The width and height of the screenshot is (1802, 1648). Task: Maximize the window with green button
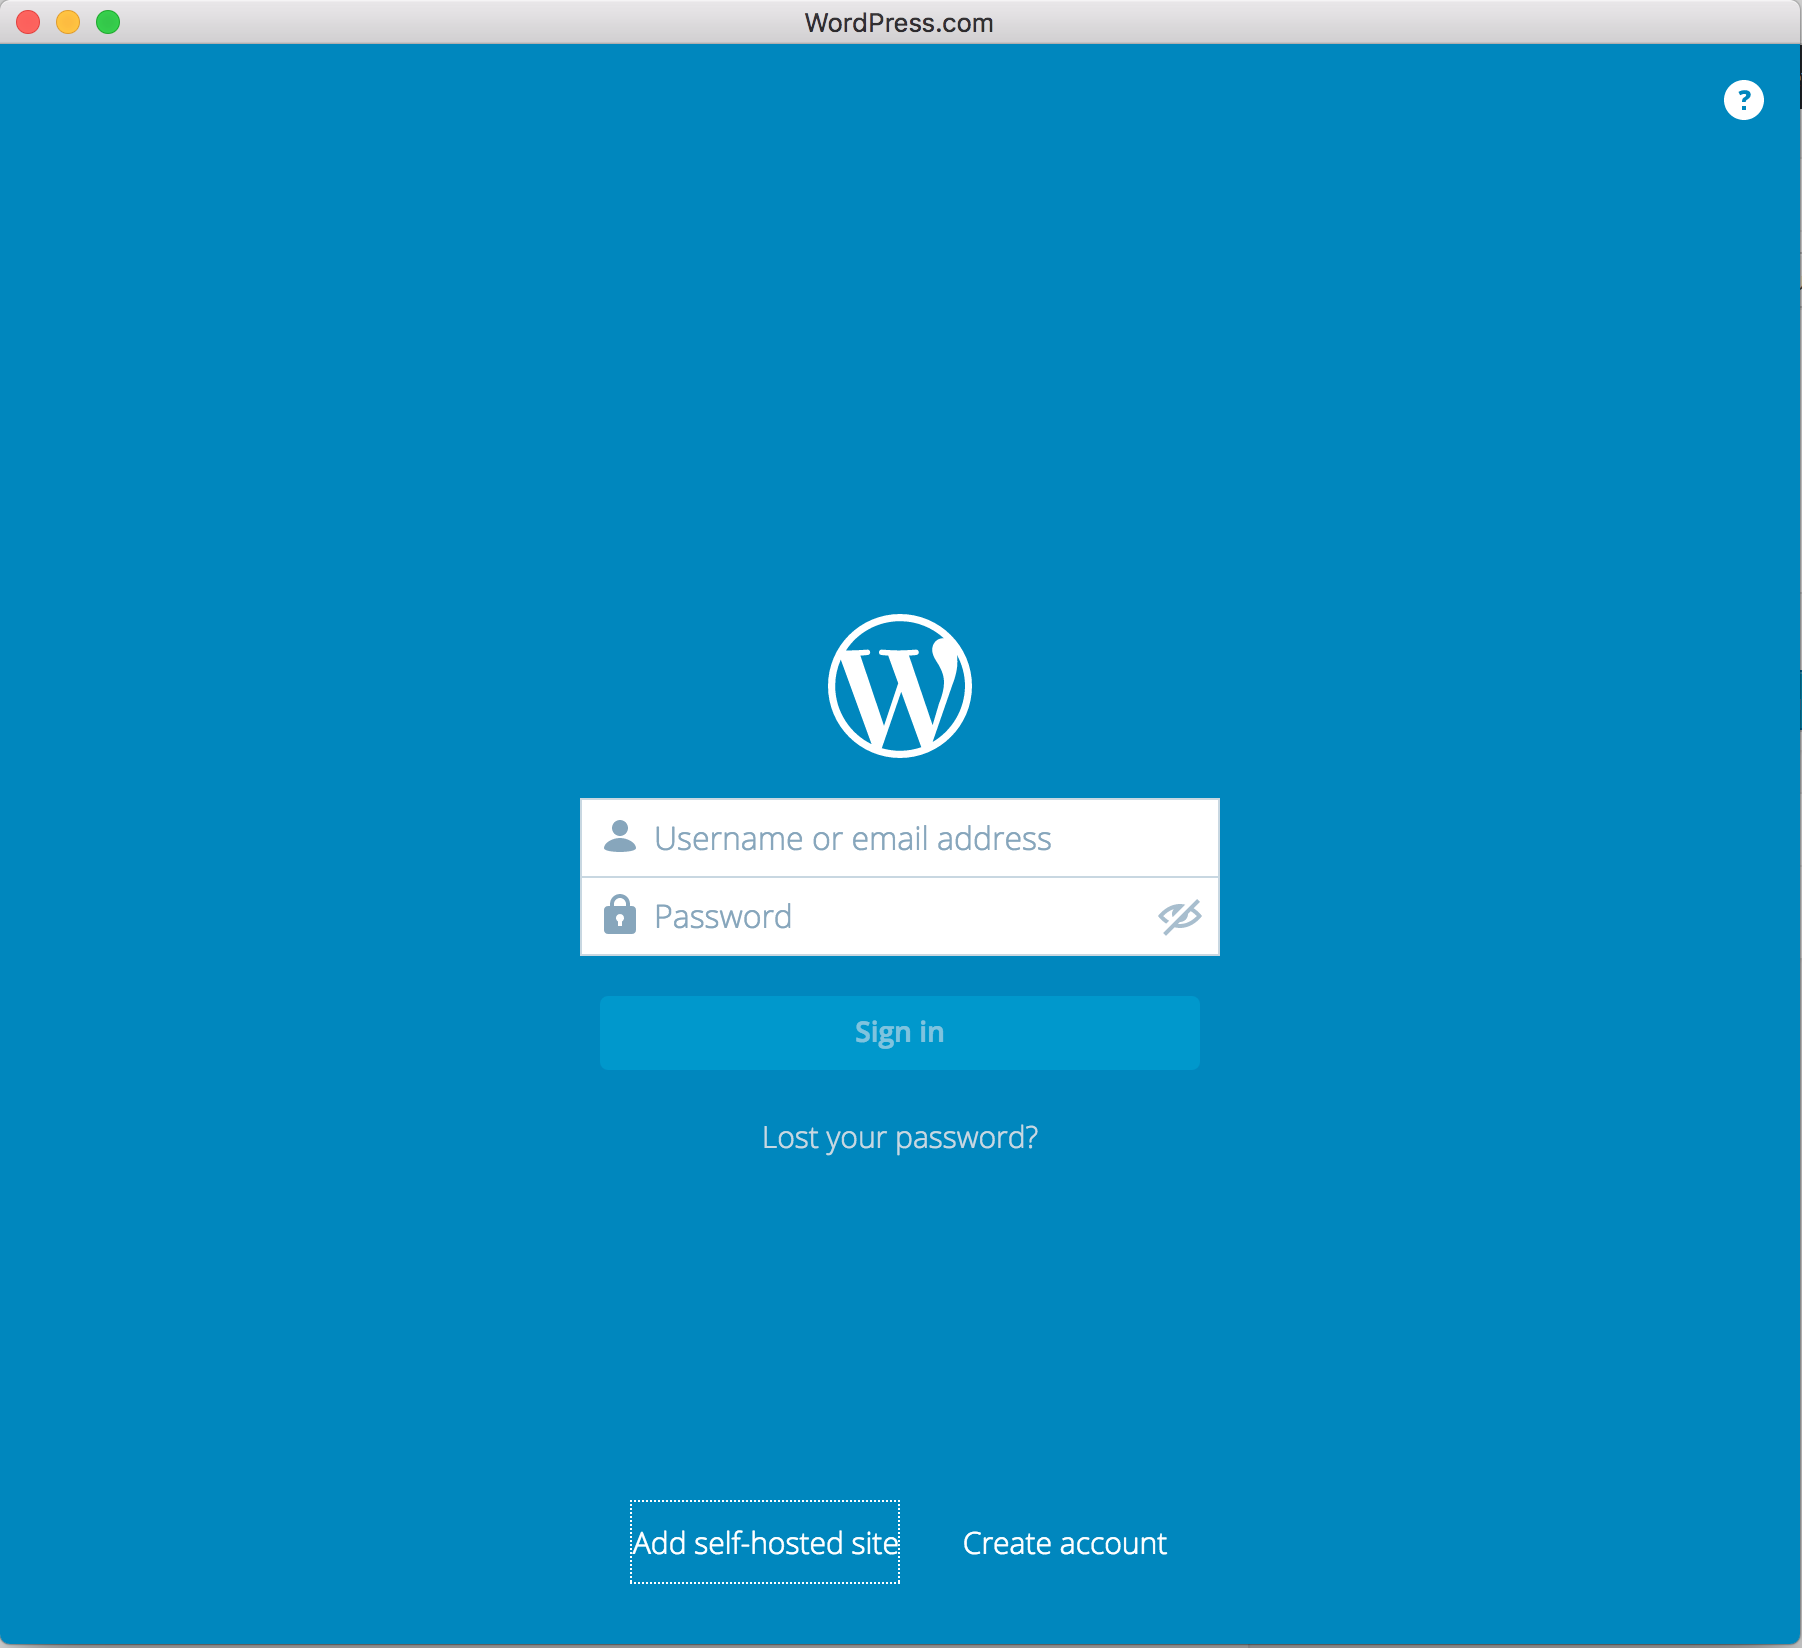pos(108,22)
